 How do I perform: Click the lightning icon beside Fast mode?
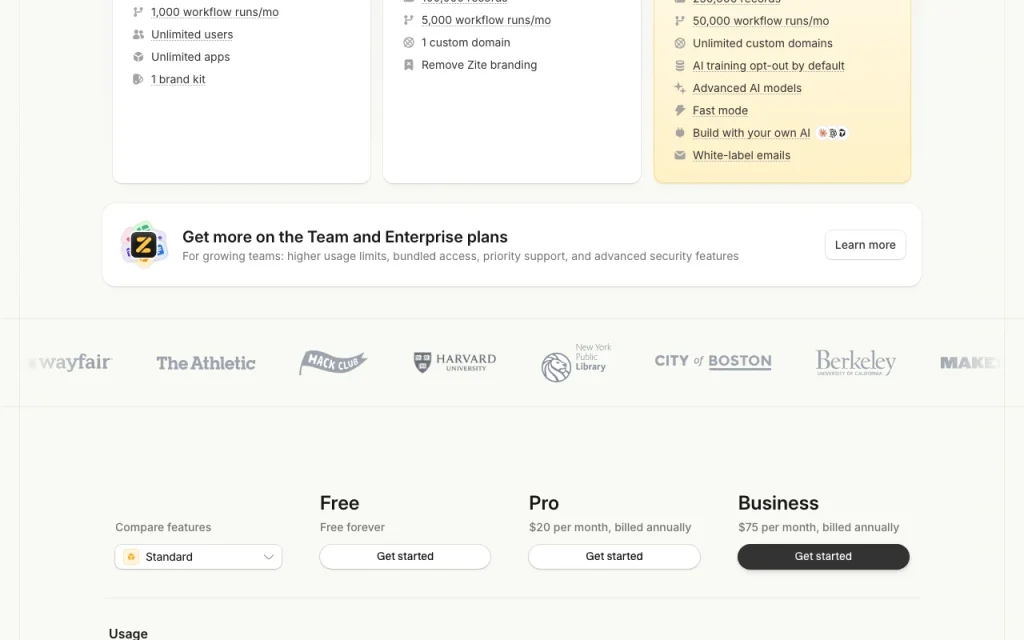[680, 110]
